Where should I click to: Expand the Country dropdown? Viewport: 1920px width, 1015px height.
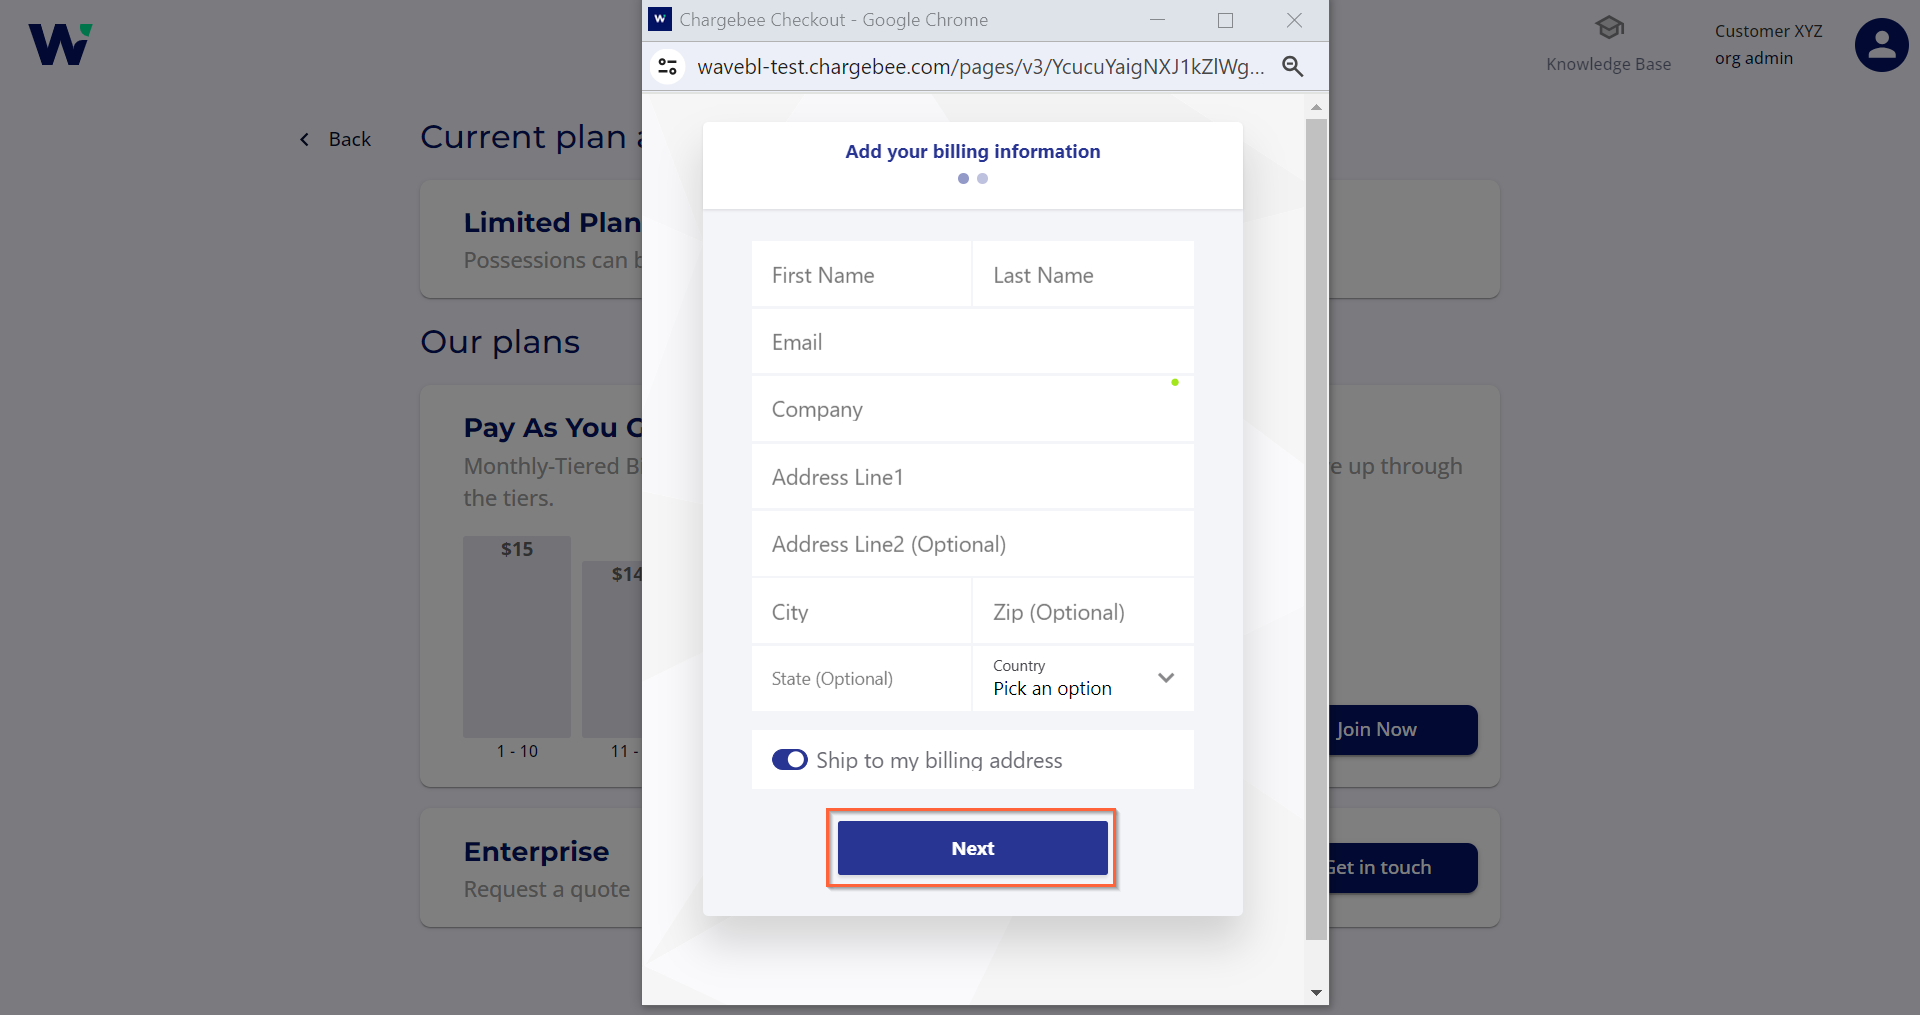click(x=1083, y=678)
